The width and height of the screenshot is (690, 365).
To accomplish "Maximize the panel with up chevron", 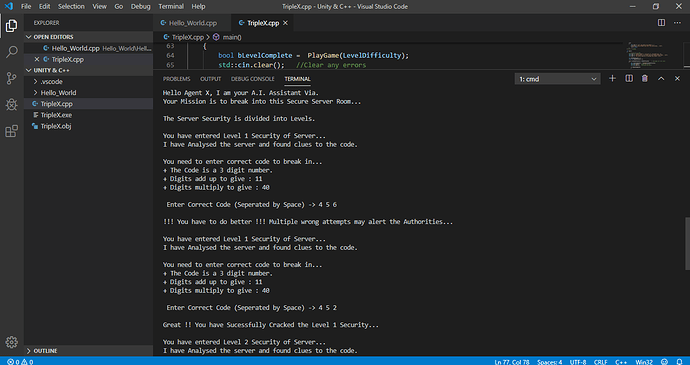I will [x=661, y=78].
